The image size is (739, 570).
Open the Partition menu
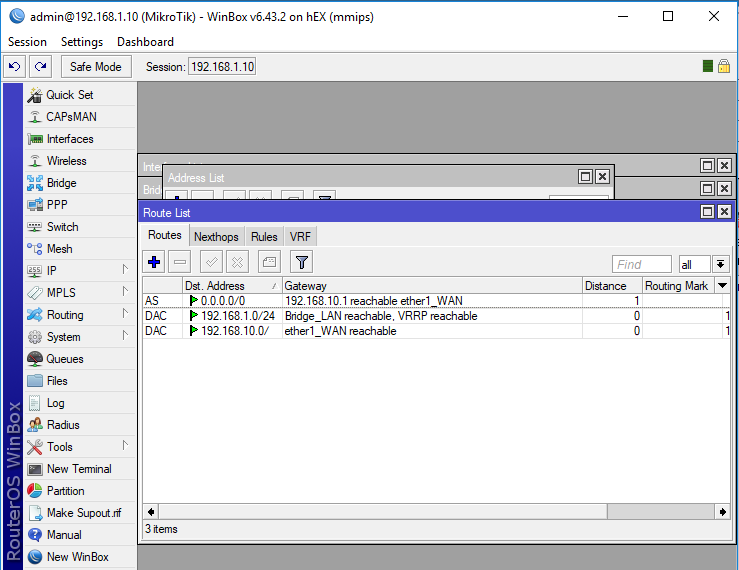tap(79, 491)
